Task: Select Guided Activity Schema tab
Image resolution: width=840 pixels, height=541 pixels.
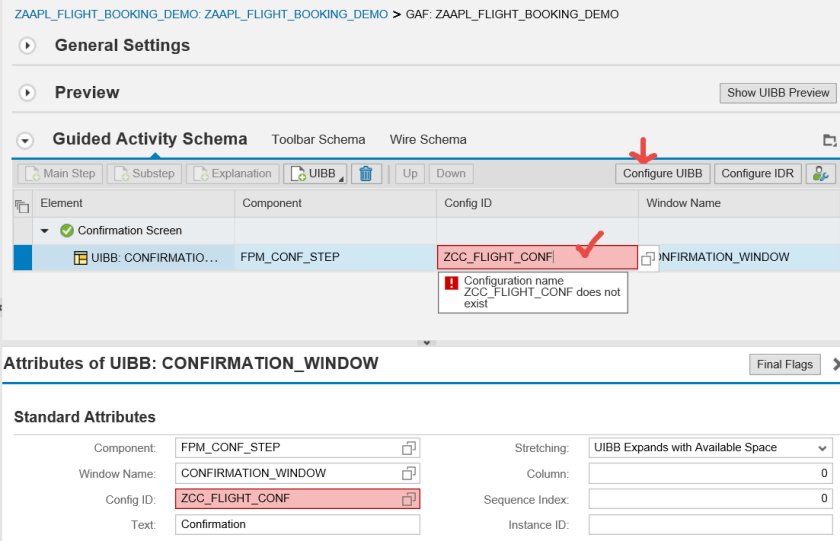Action: 149,139
